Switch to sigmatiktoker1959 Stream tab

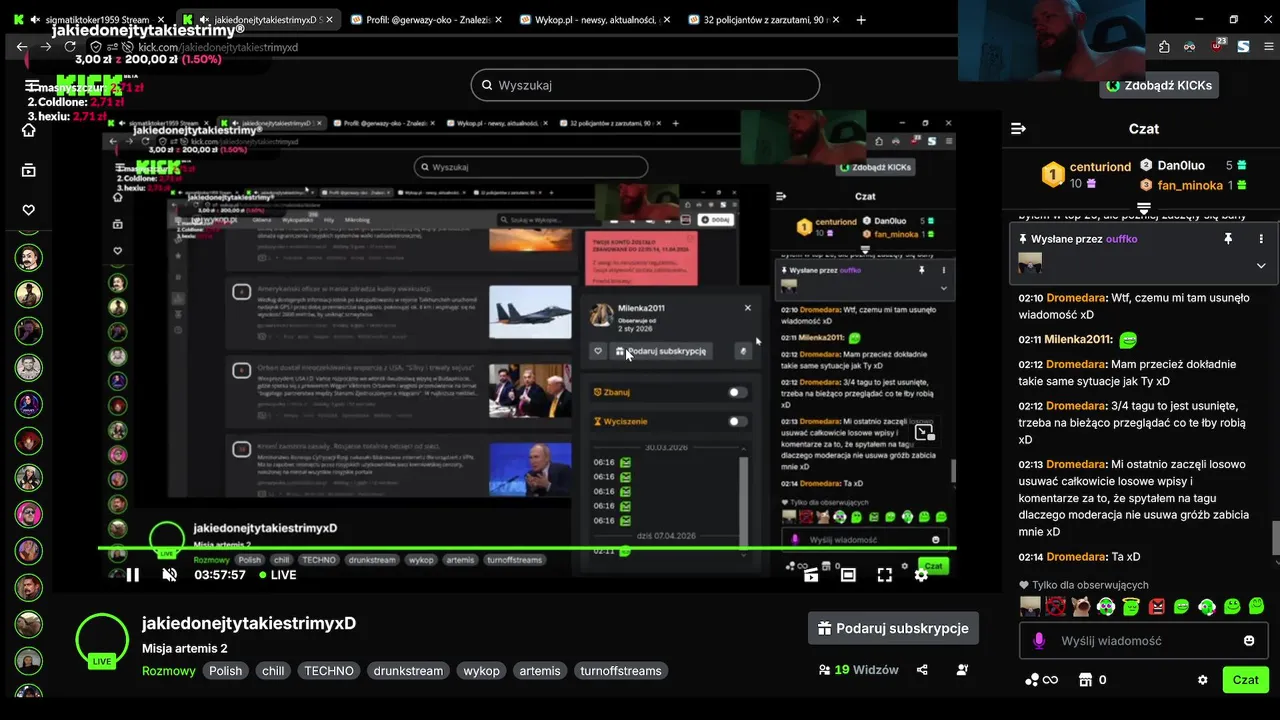click(90, 19)
